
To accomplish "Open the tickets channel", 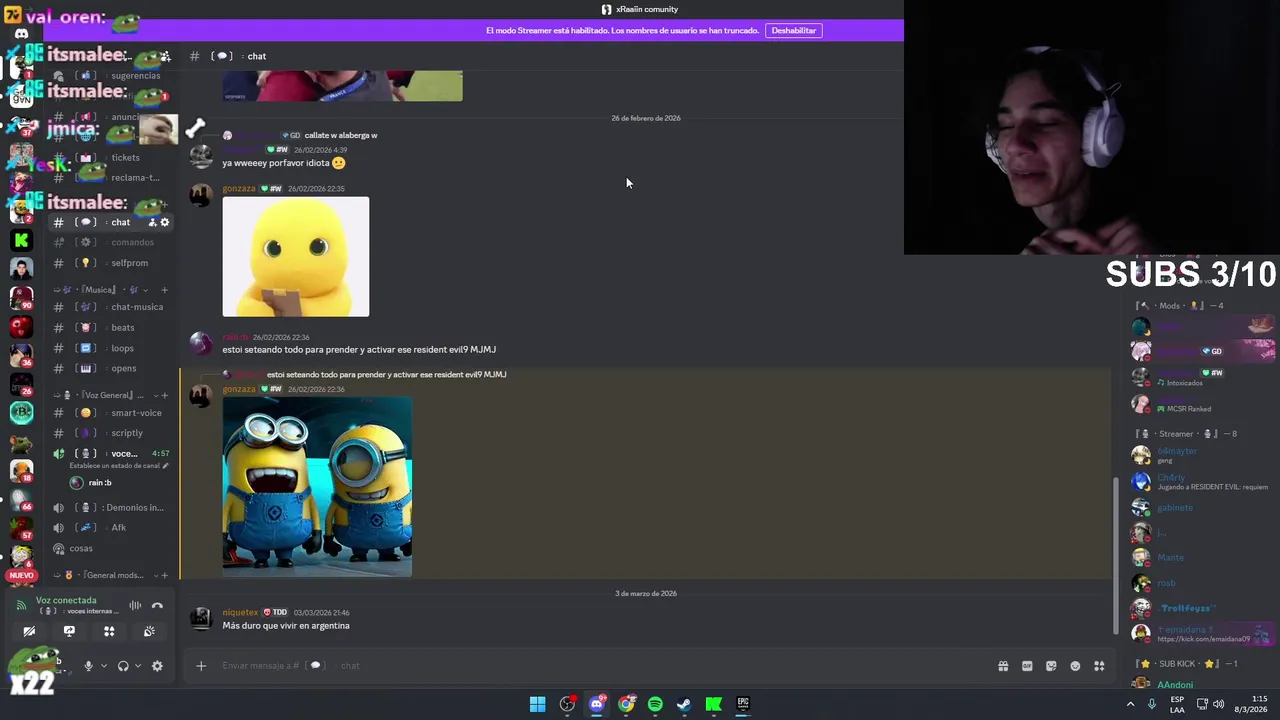I will [113, 158].
